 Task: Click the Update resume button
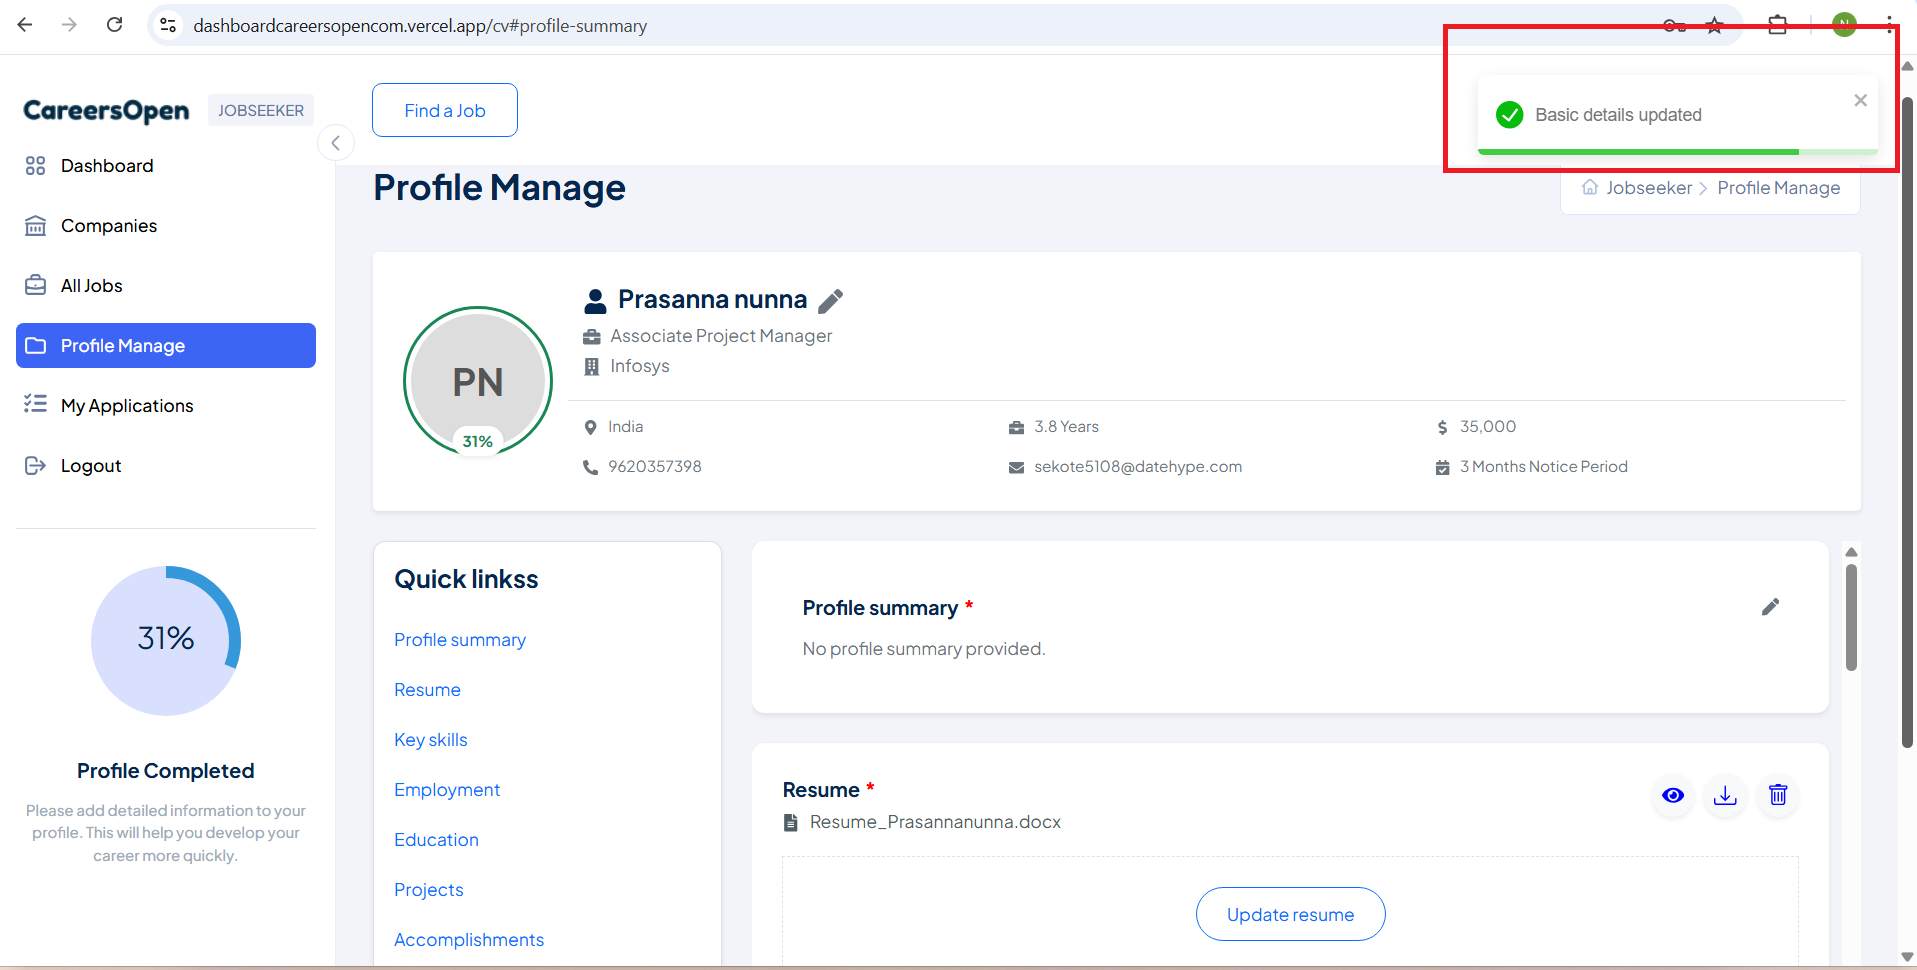pos(1290,914)
